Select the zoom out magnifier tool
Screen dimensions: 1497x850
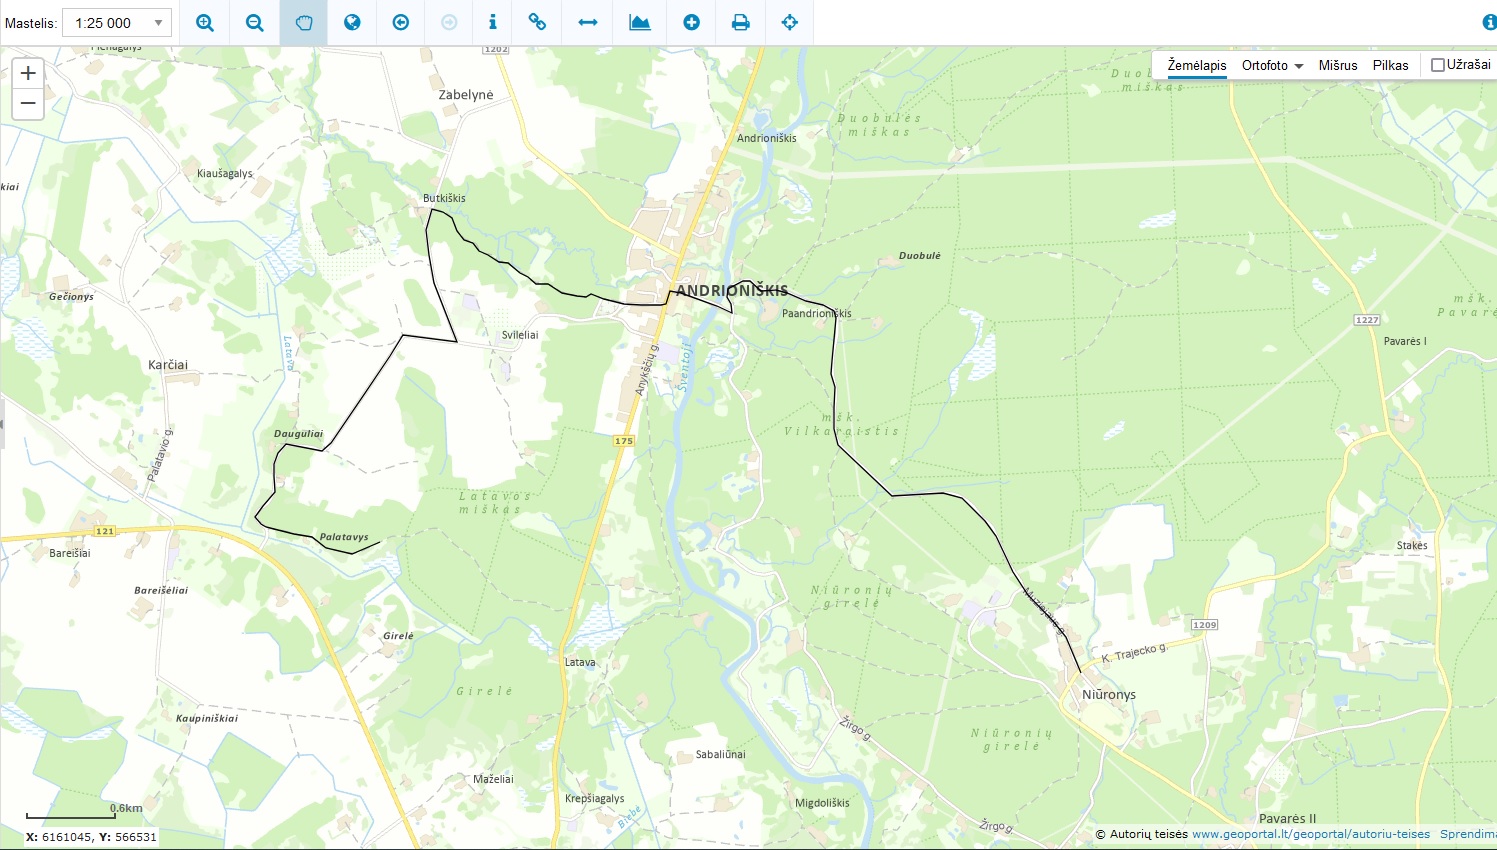click(x=255, y=22)
